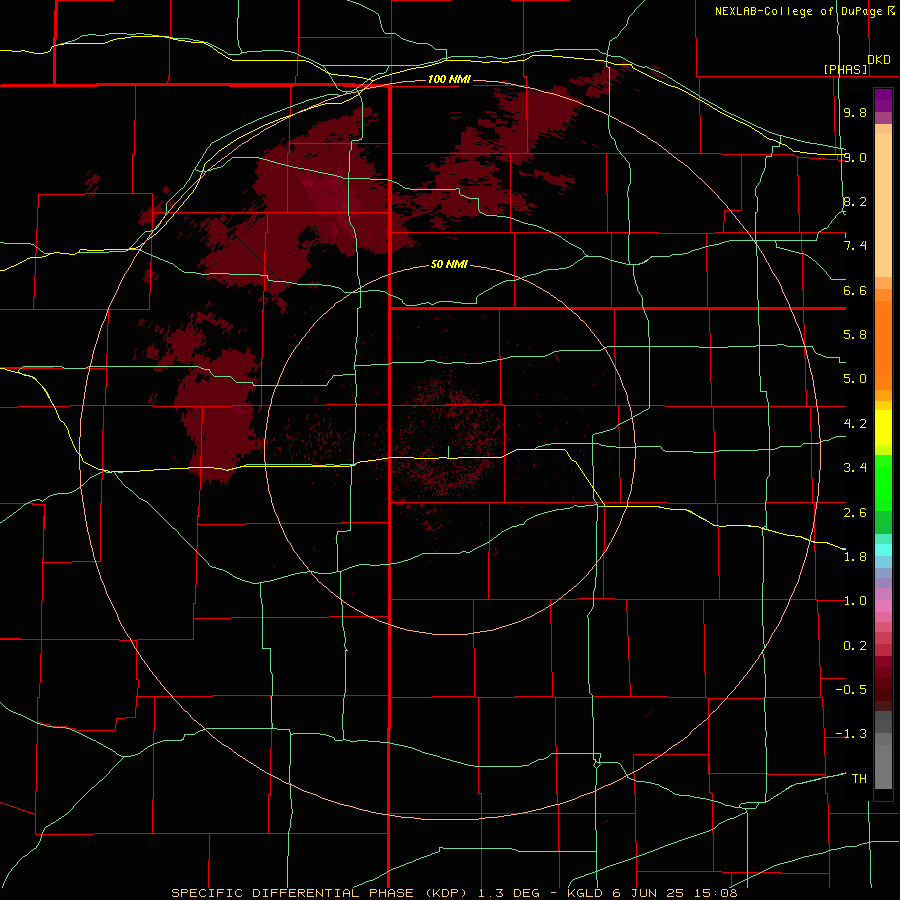This screenshot has height=900, width=900.
Task: Click the 9.8 scale value
Action: click(855, 112)
